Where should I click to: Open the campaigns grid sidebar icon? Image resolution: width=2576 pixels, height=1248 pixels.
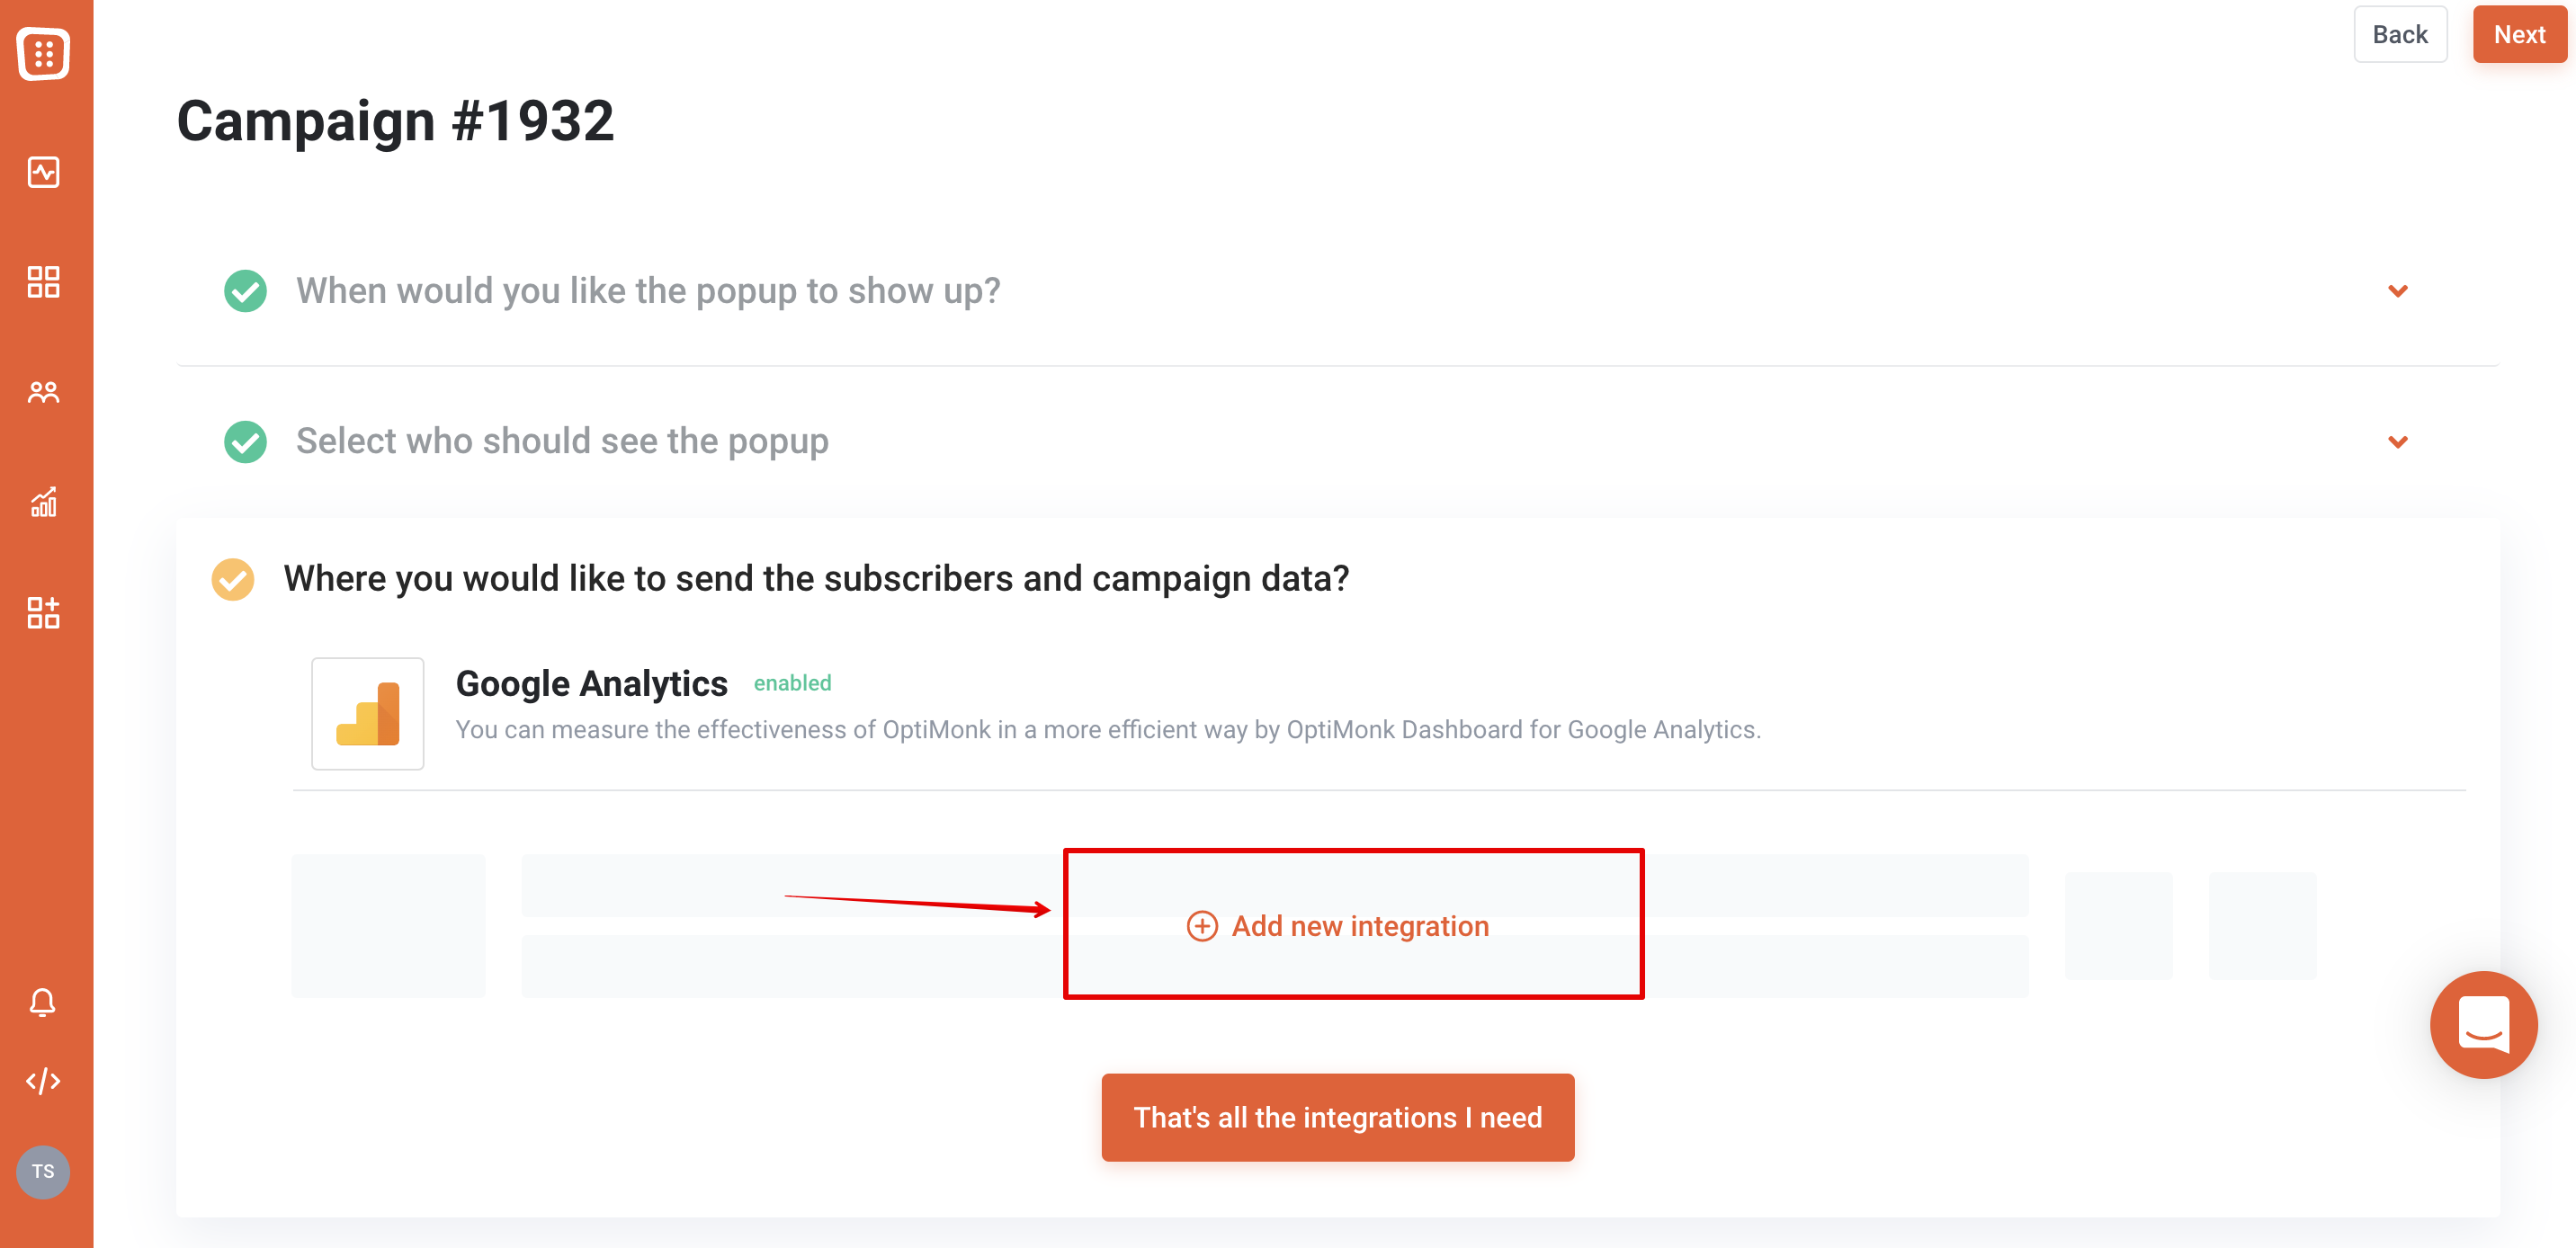43,282
